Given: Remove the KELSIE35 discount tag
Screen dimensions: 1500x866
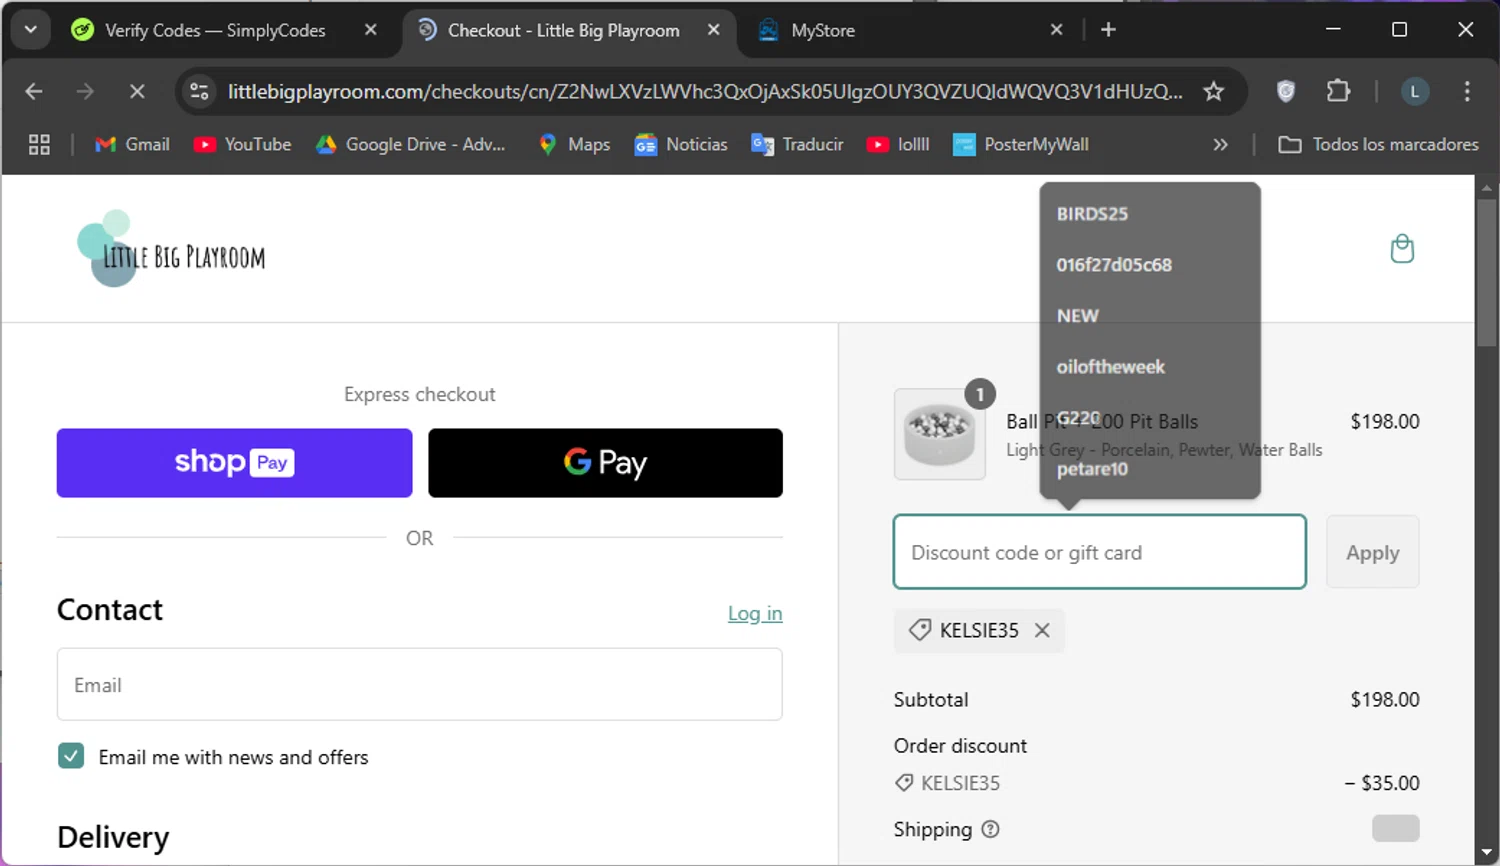Looking at the screenshot, I should coord(1042,630).
